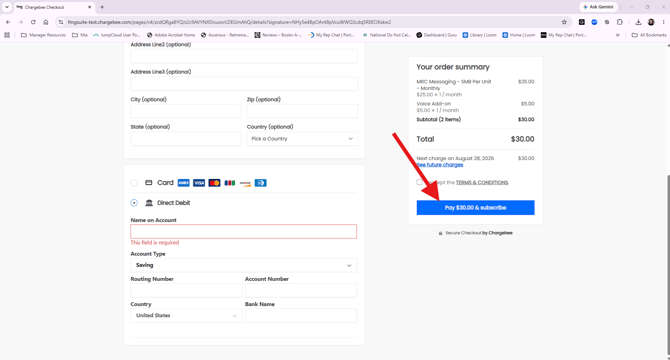Screen dimensions: 670x360
Task: Go back to the previous page
Action: tap(8, 22)
